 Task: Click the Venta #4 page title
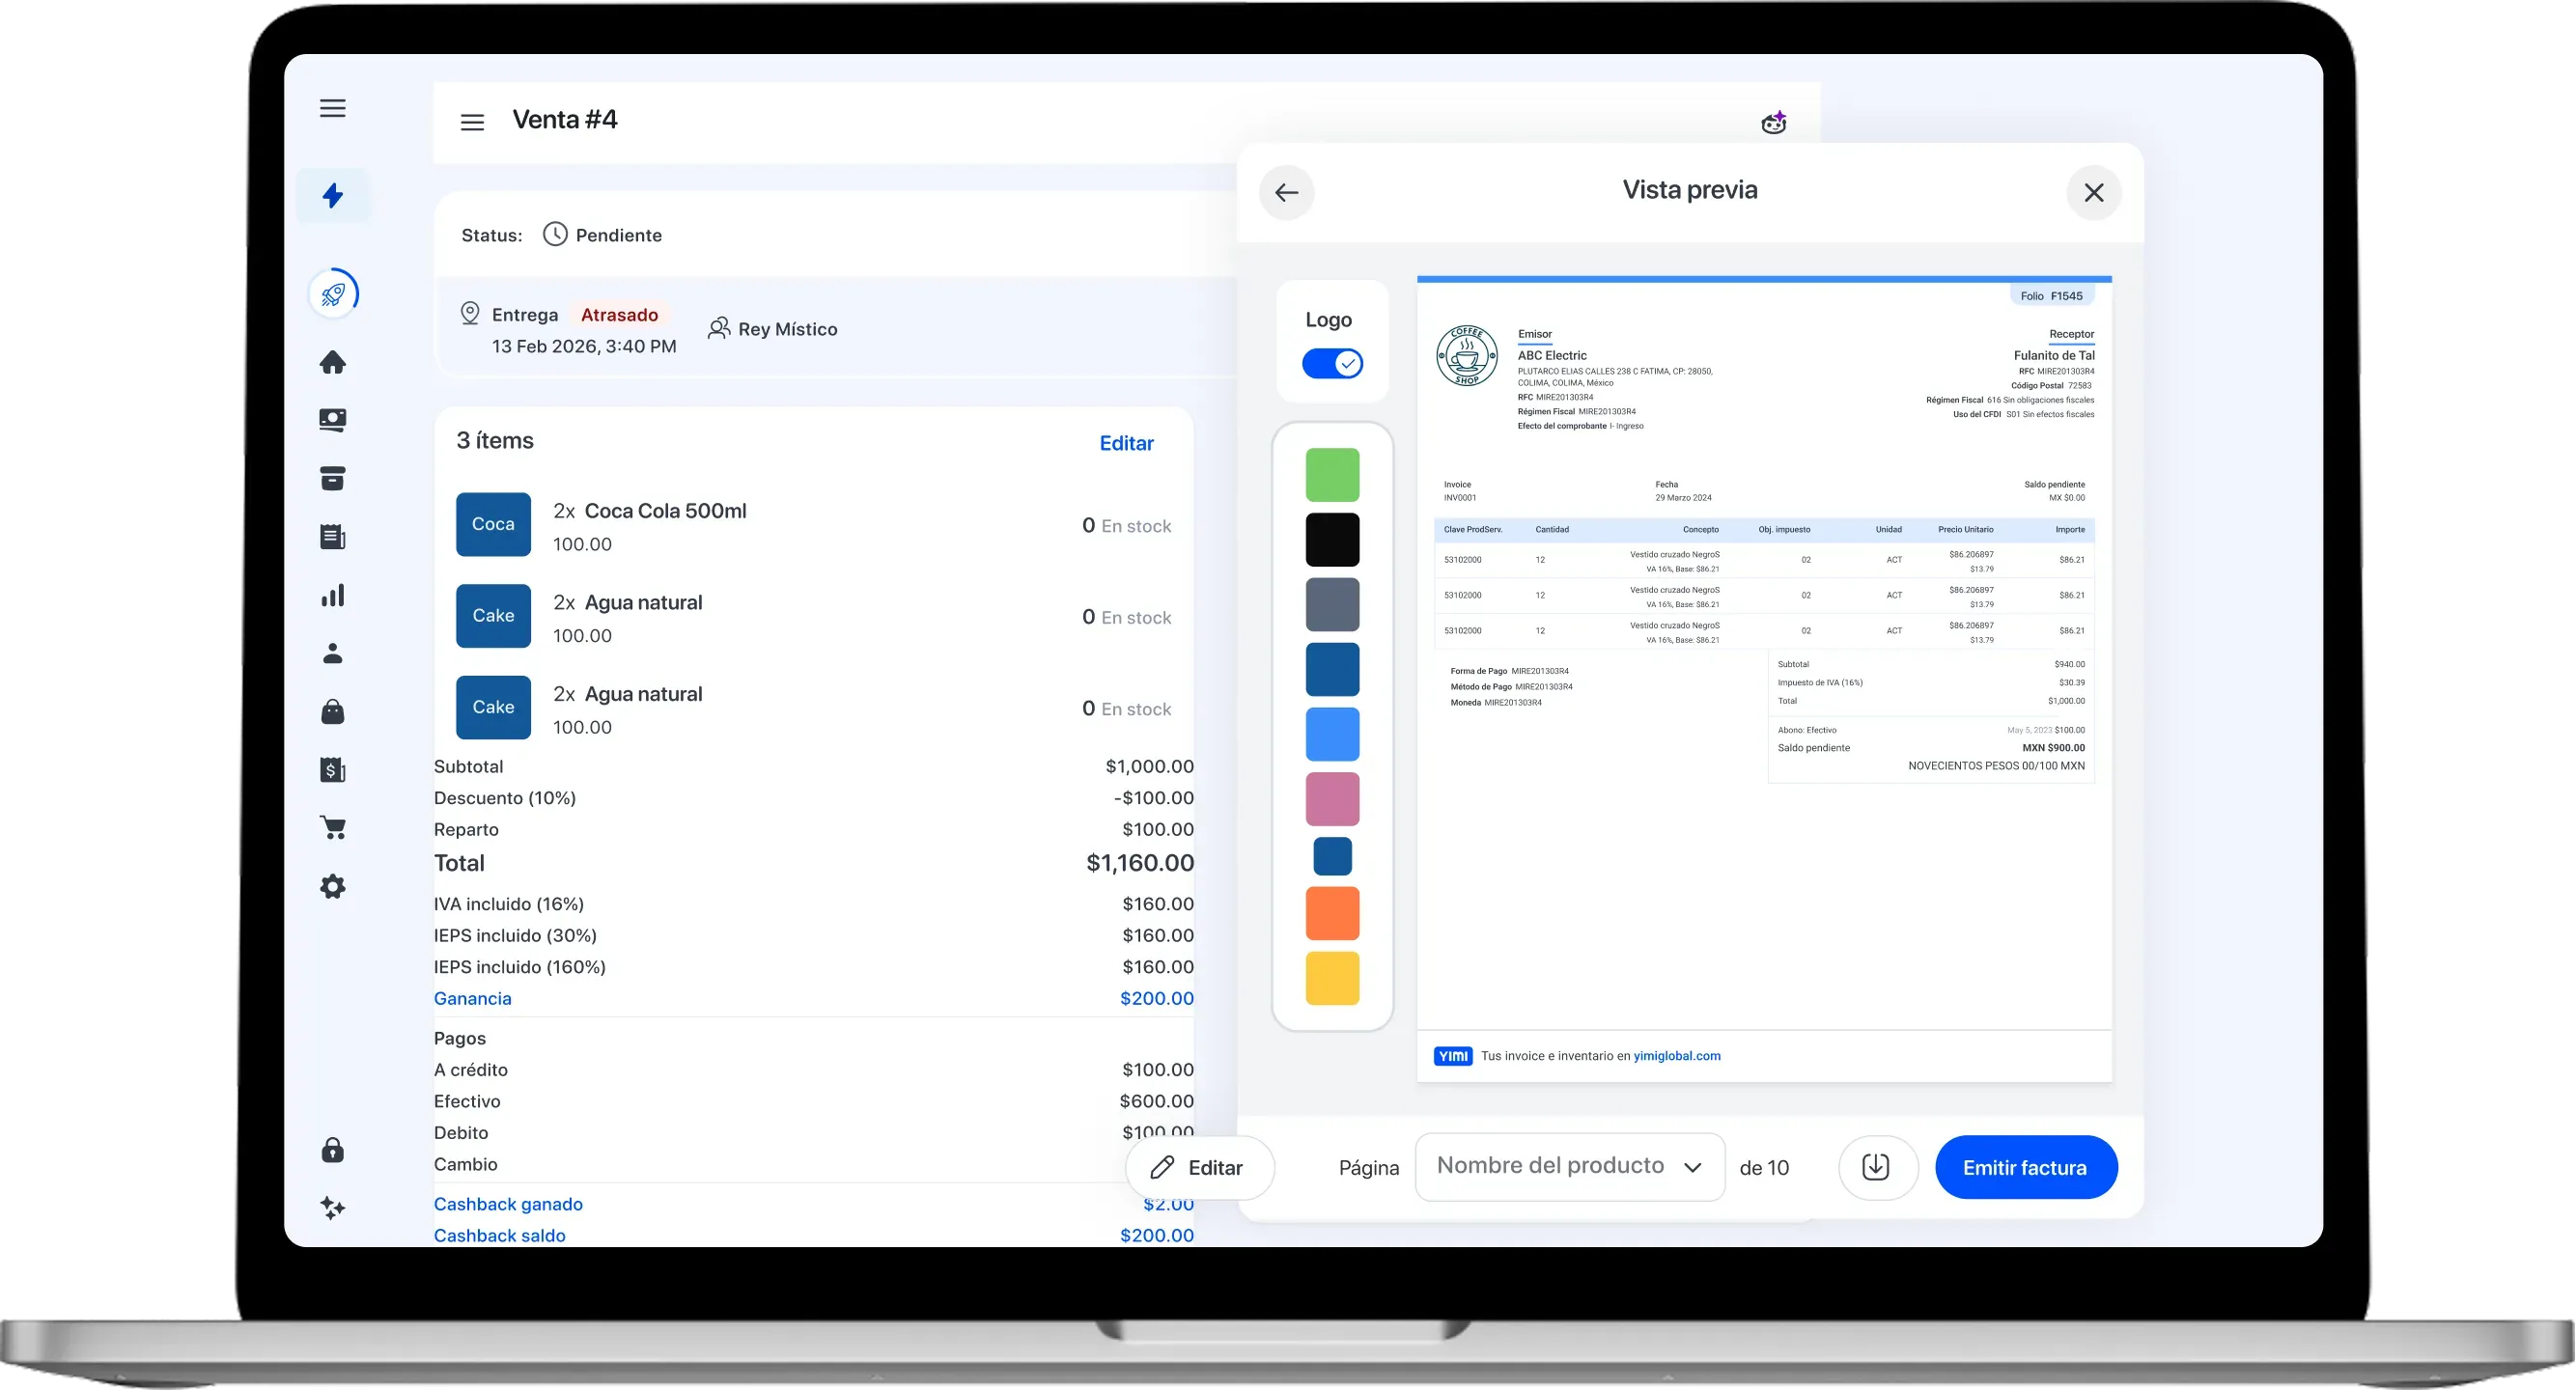pos(565,120)
